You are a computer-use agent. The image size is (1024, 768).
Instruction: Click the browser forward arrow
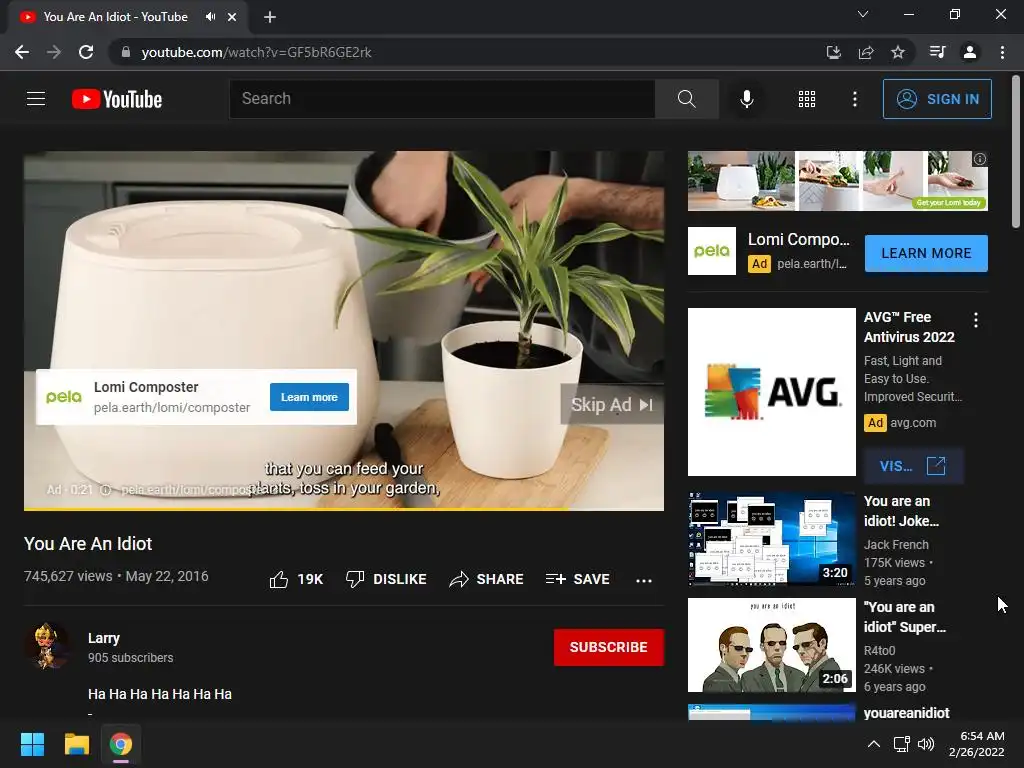coord(54,52)
